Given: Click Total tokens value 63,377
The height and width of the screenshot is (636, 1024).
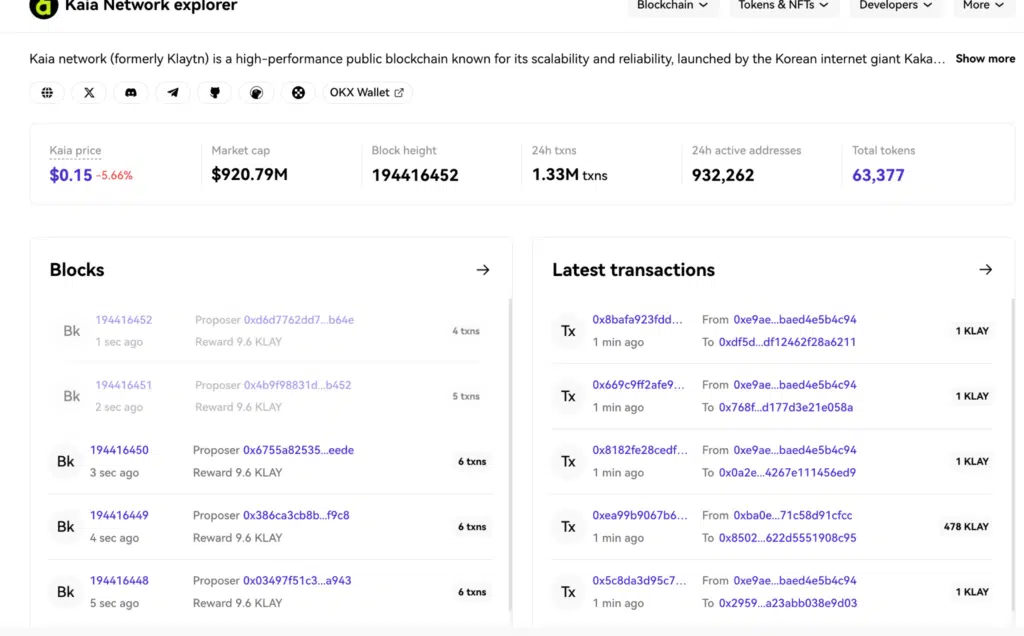Looking at the screenshot, I should coord(878,176).
